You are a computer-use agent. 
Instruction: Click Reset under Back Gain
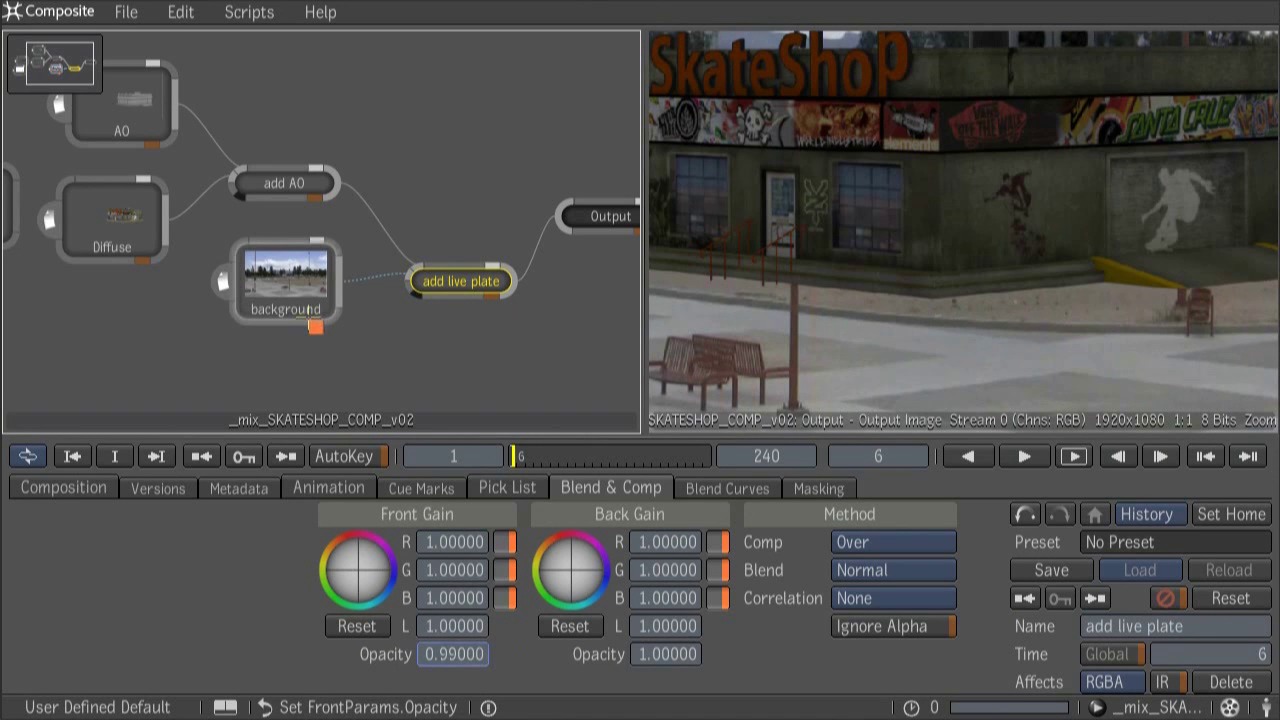[570, 626]
